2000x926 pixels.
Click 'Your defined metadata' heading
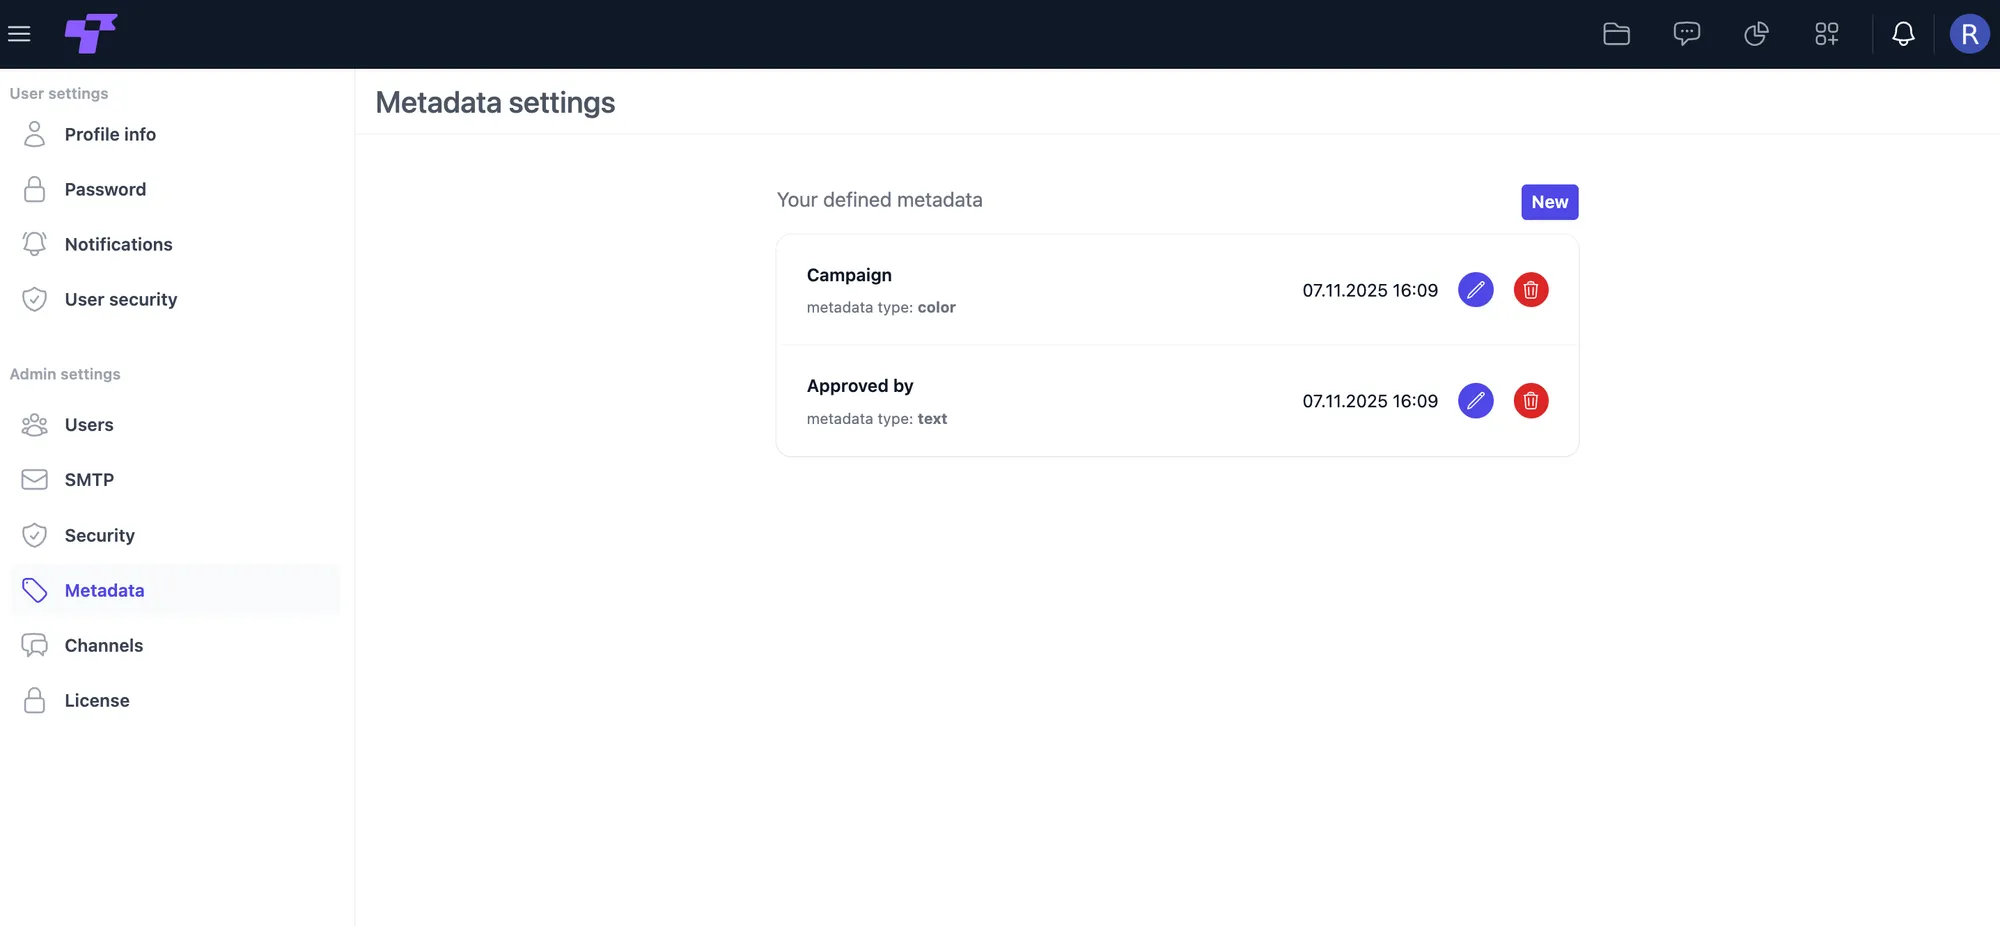[879, 200]
